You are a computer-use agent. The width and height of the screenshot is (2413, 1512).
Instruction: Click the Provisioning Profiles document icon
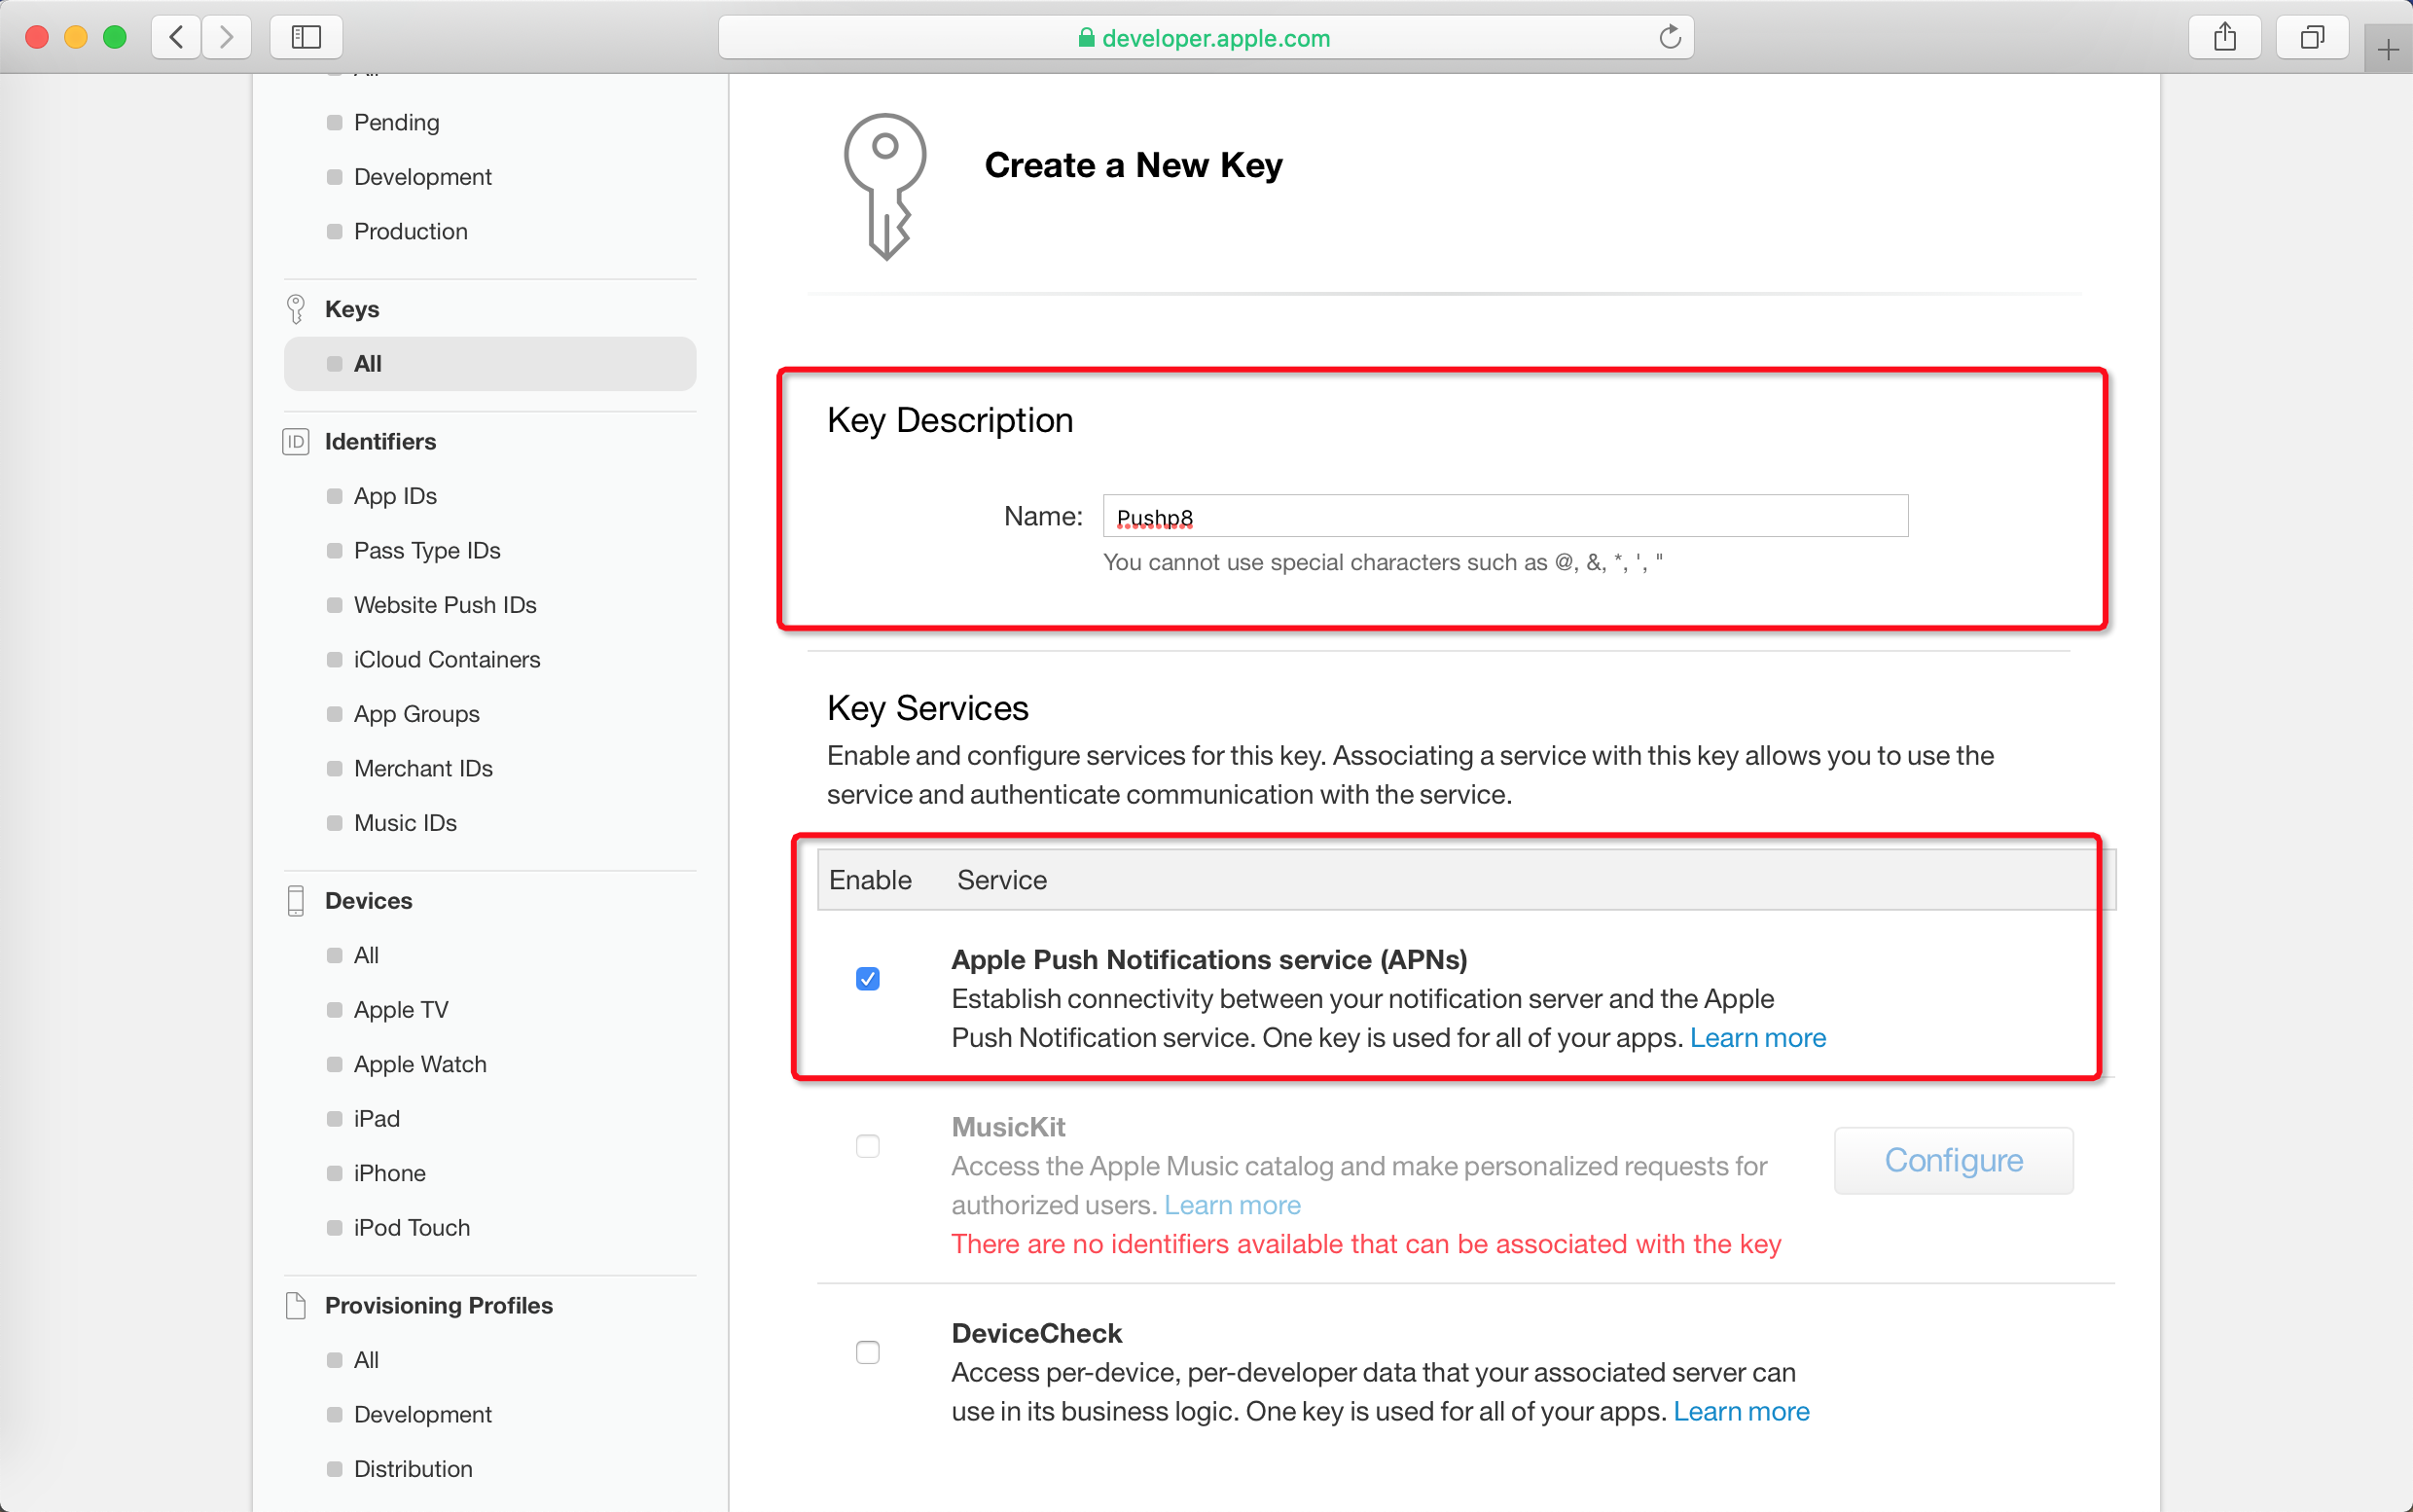pyautogui.click(x=296, y=1305)
